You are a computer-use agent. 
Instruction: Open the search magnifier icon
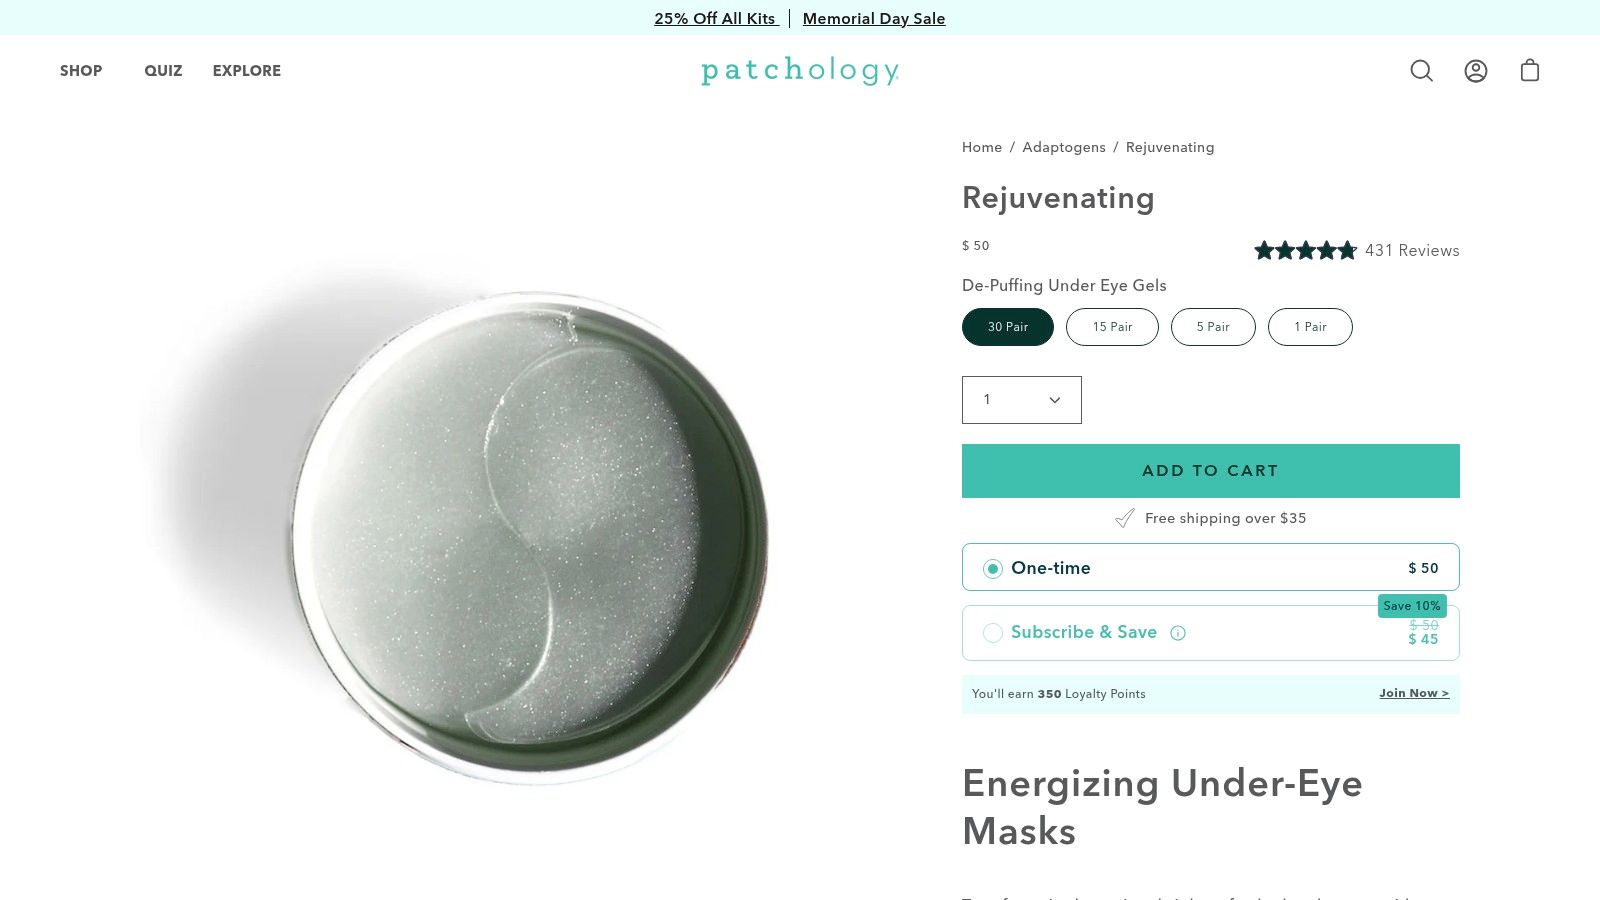tap(1421, 71)
